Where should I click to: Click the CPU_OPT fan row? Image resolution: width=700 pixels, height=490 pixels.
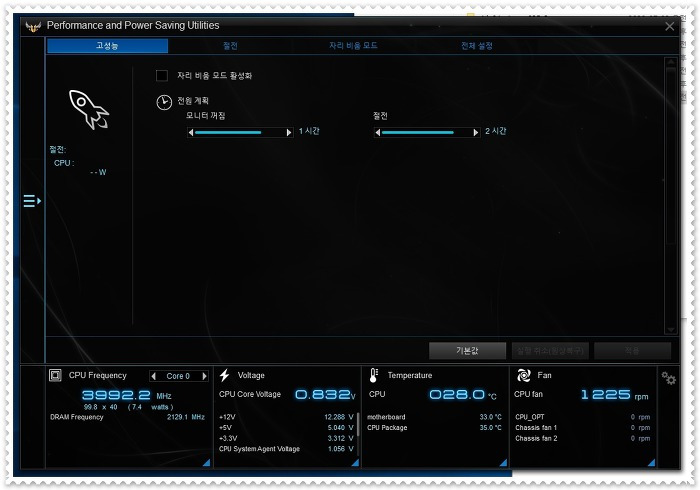[x=583, y=417]
